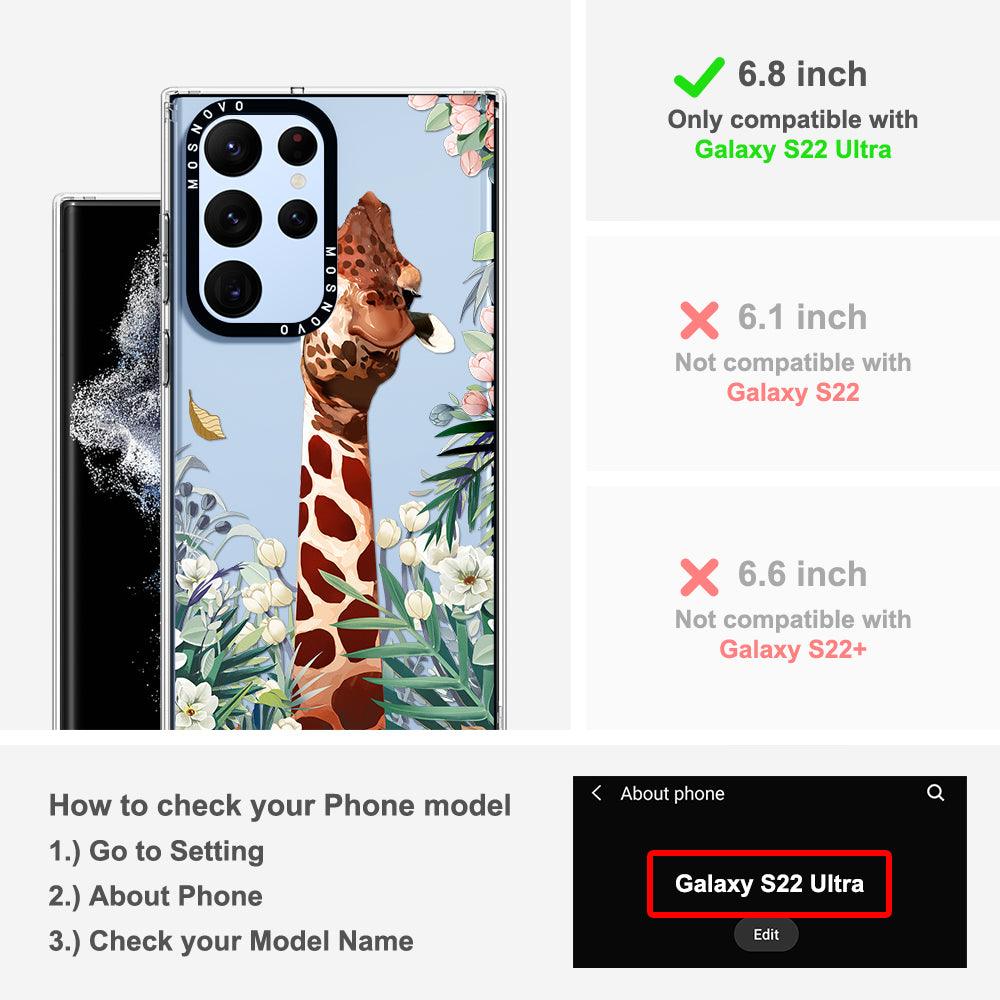The height and width of the screenshot is (1000, 1000).
Task: Click the black phone screen behind the case
Action: pyautogui.click(x=108, y=464)
